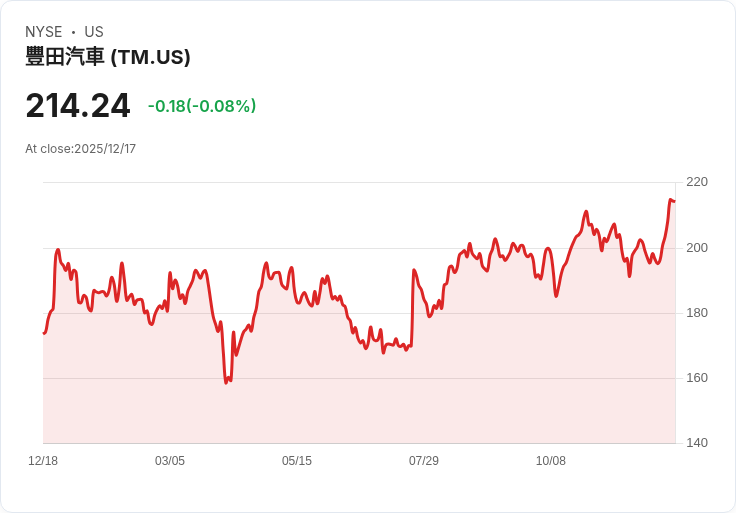The height and width of the screenshot is (513, 736).
Task: Click the 07/29 date axis label
Action: (x=424, y=461)
